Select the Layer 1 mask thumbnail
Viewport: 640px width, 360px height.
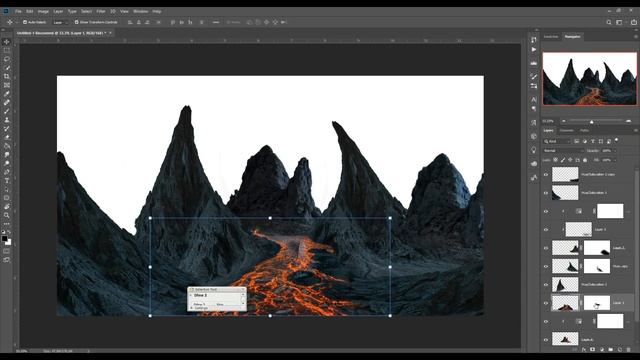597,303
